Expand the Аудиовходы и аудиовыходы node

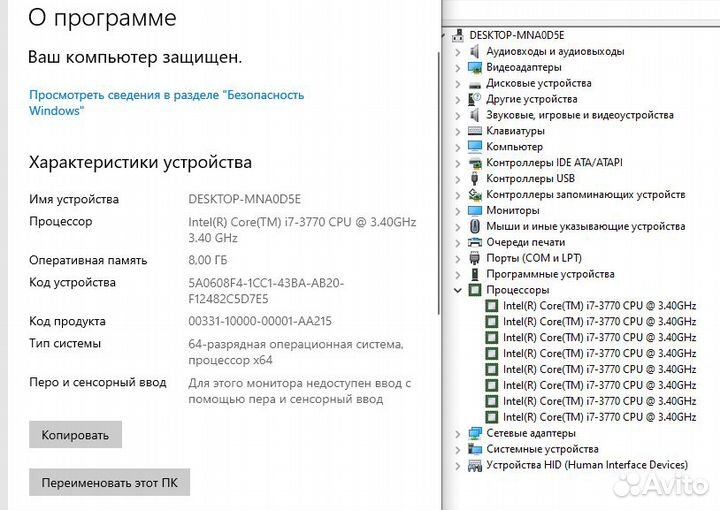coord(457,52)
